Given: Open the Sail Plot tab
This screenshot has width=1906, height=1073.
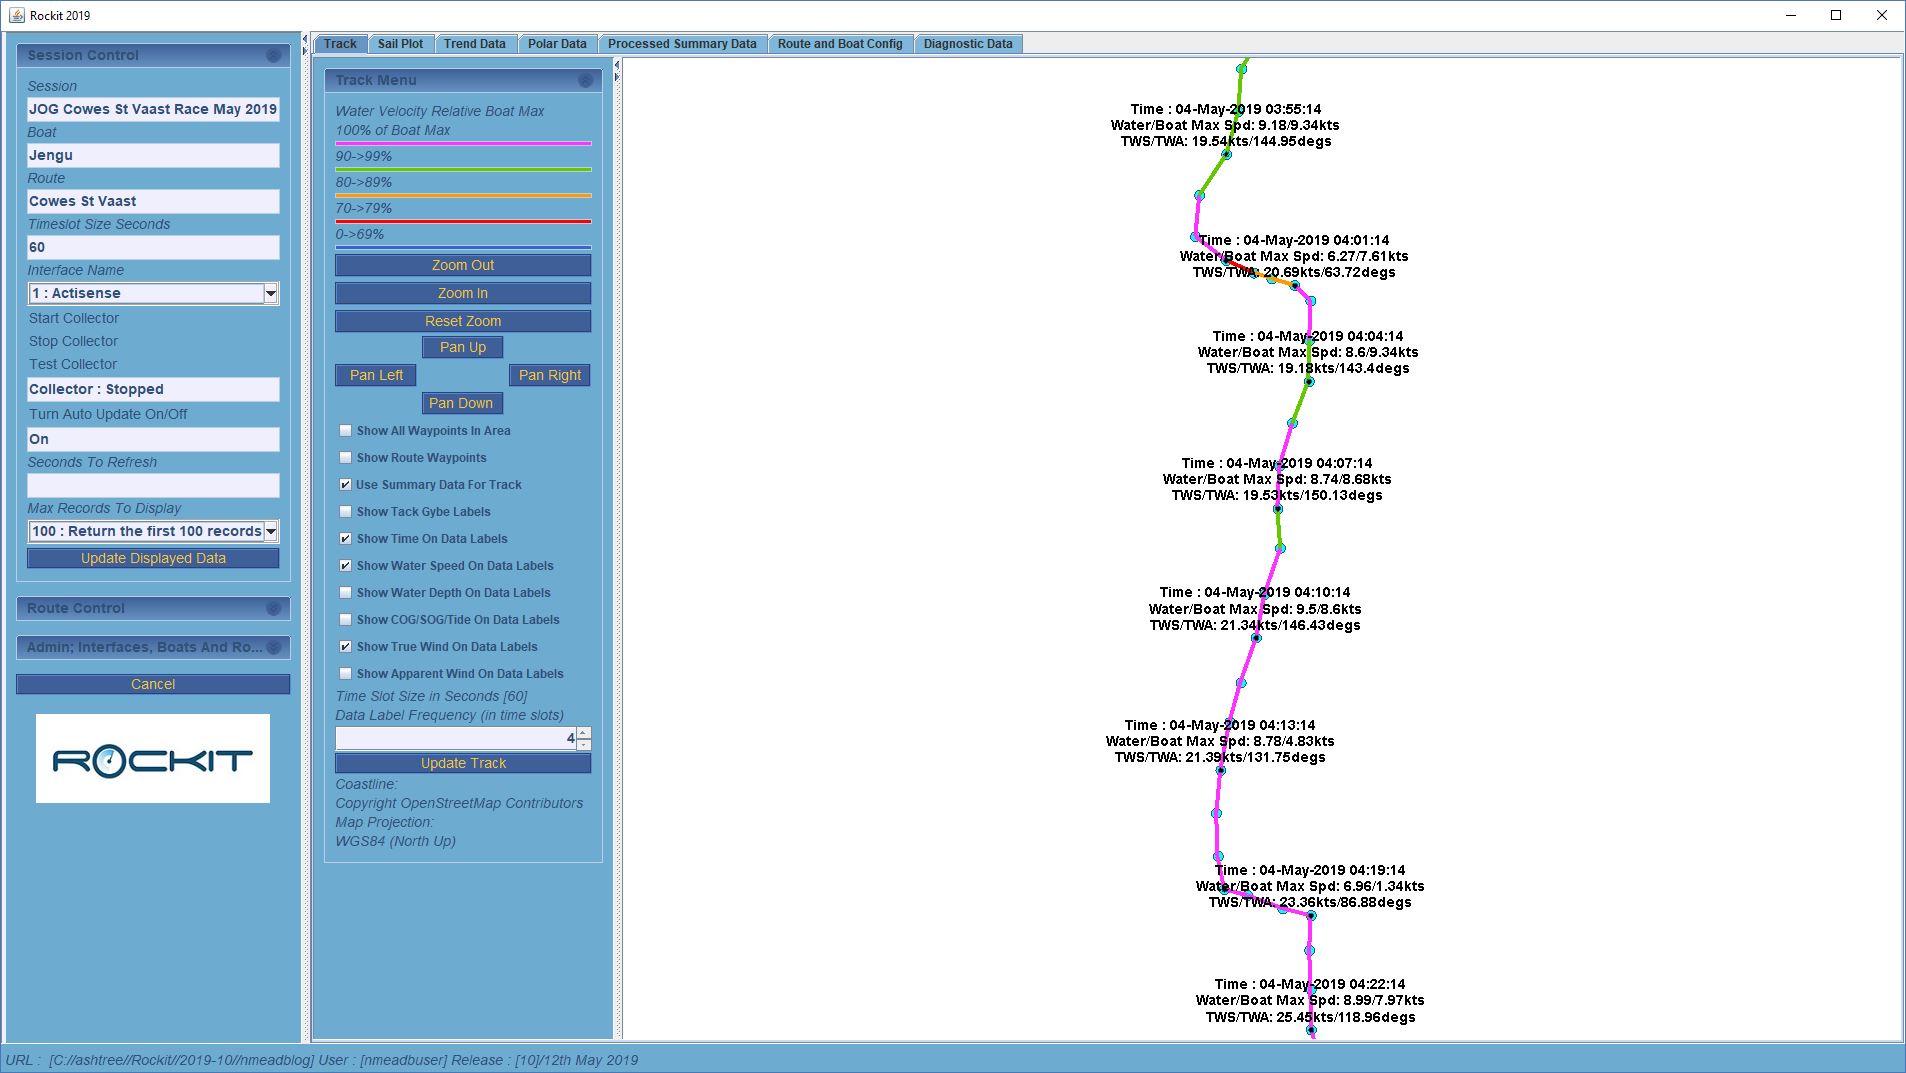Looking at the screenshot, I should tap(400, 44).
